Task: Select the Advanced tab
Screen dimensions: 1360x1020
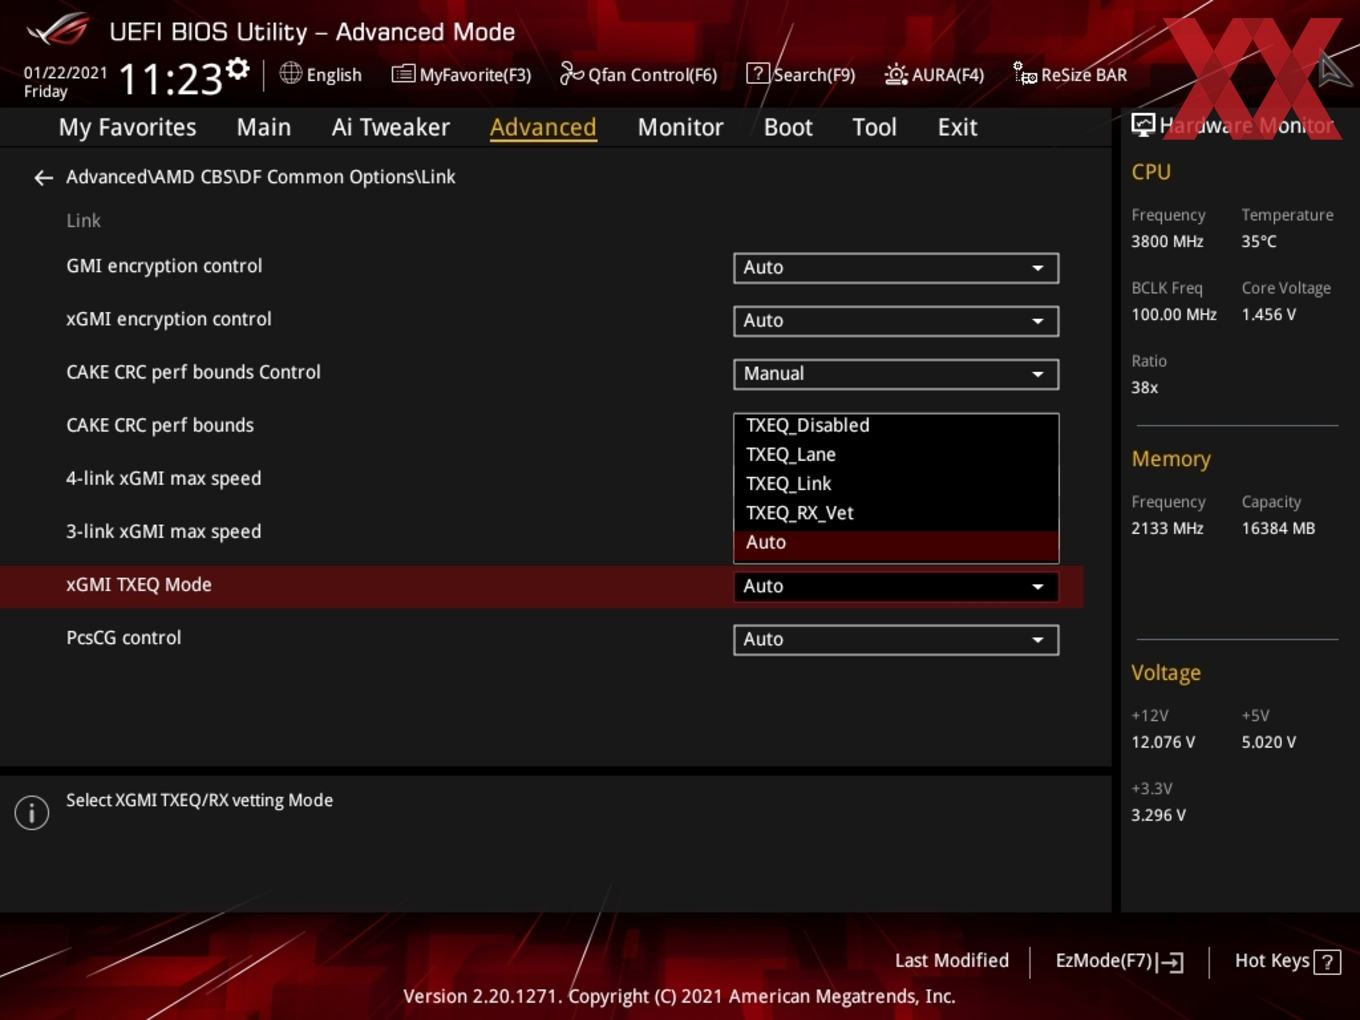Action: (543, 128)
